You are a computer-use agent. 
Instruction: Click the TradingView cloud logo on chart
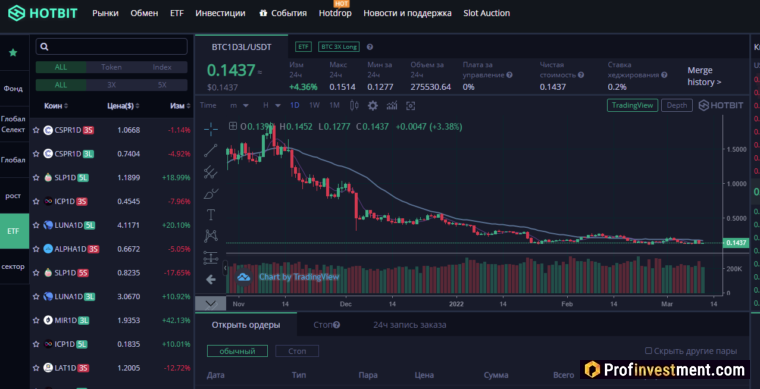pos(243,277)
